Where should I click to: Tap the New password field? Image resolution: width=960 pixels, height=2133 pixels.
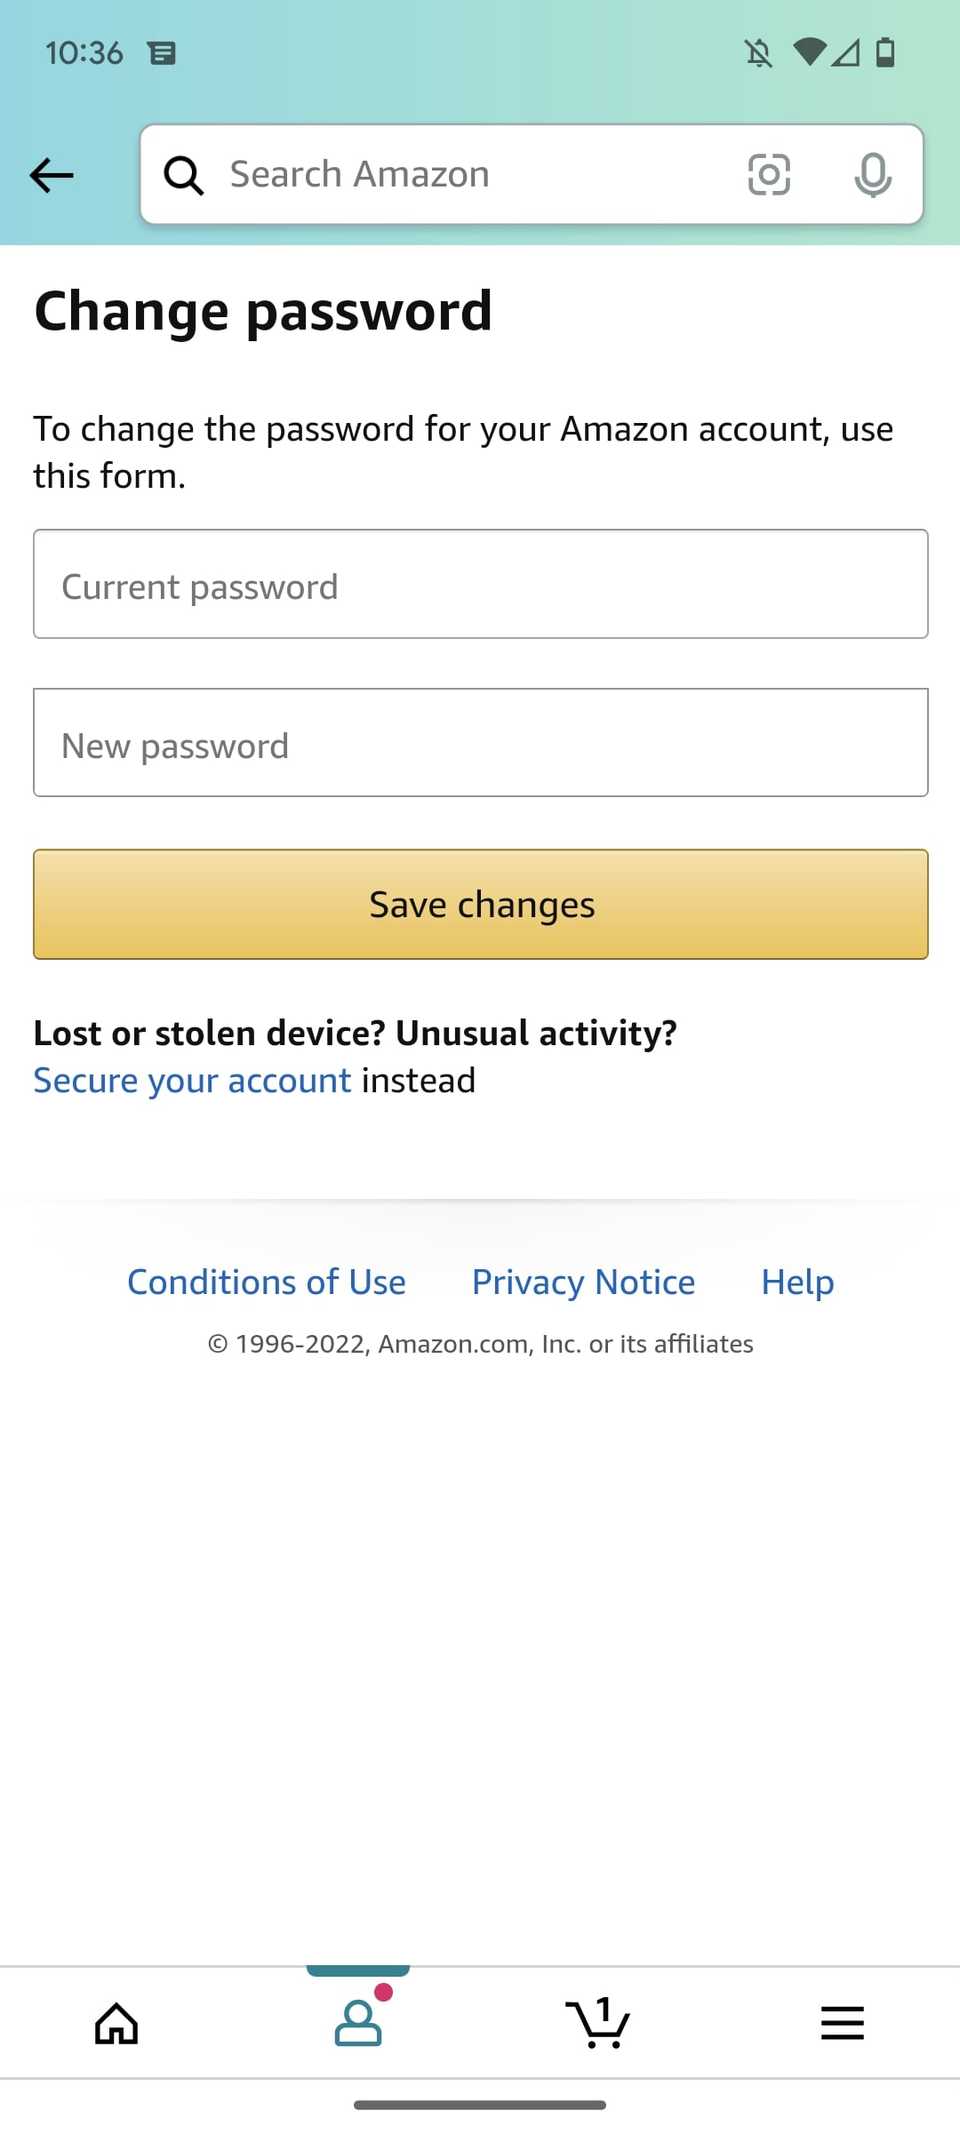(x=480, y=743)
